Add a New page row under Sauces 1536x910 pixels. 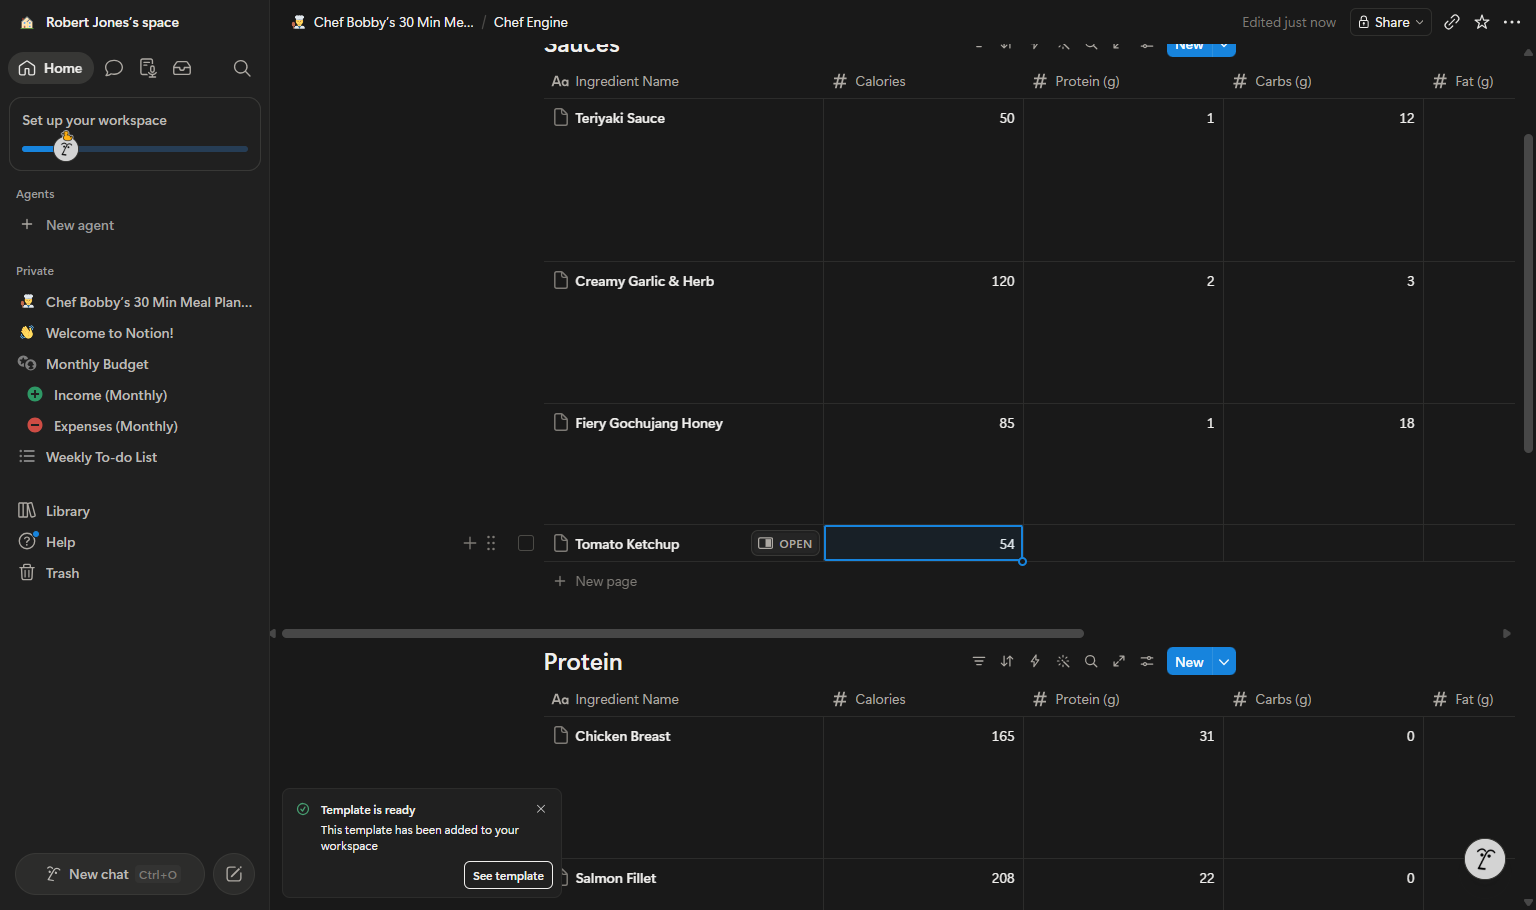pyautogui.click(x=596, y=581)
